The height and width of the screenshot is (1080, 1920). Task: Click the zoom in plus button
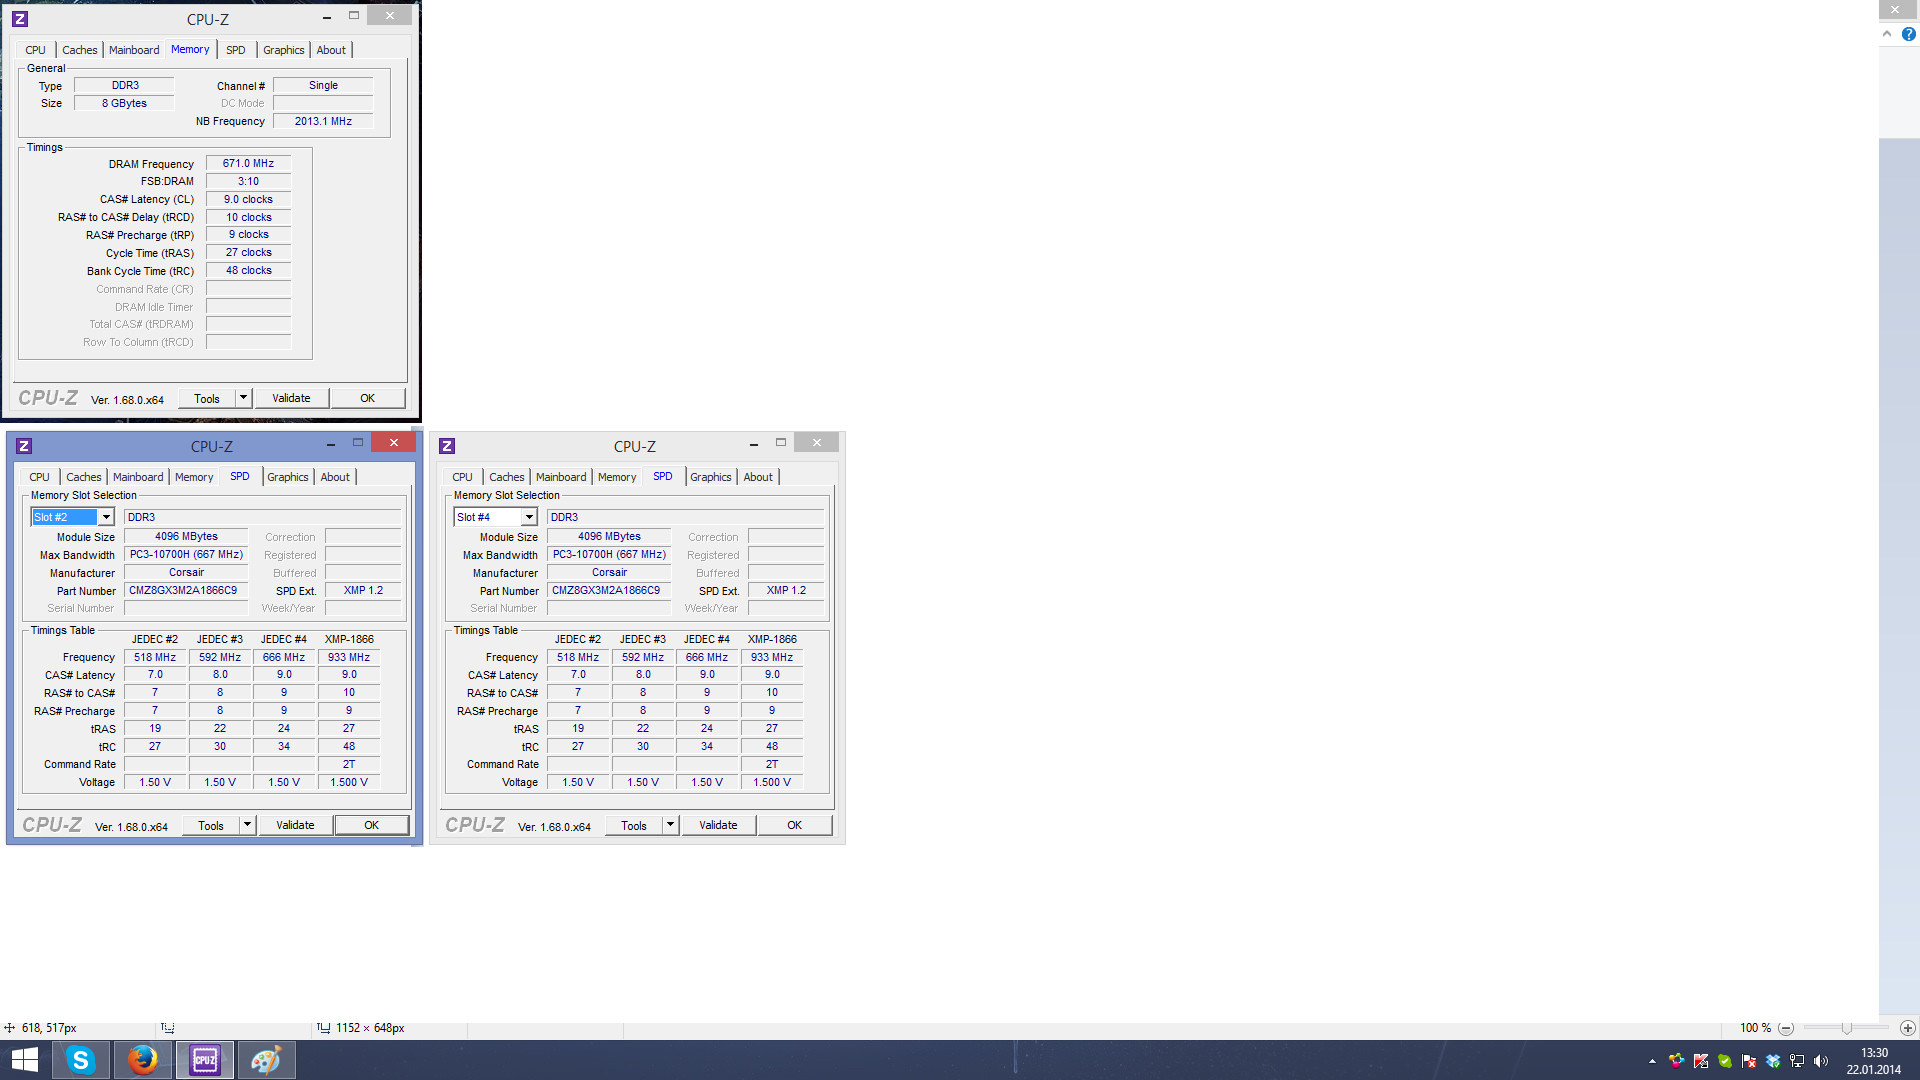click(1908, 1028)
